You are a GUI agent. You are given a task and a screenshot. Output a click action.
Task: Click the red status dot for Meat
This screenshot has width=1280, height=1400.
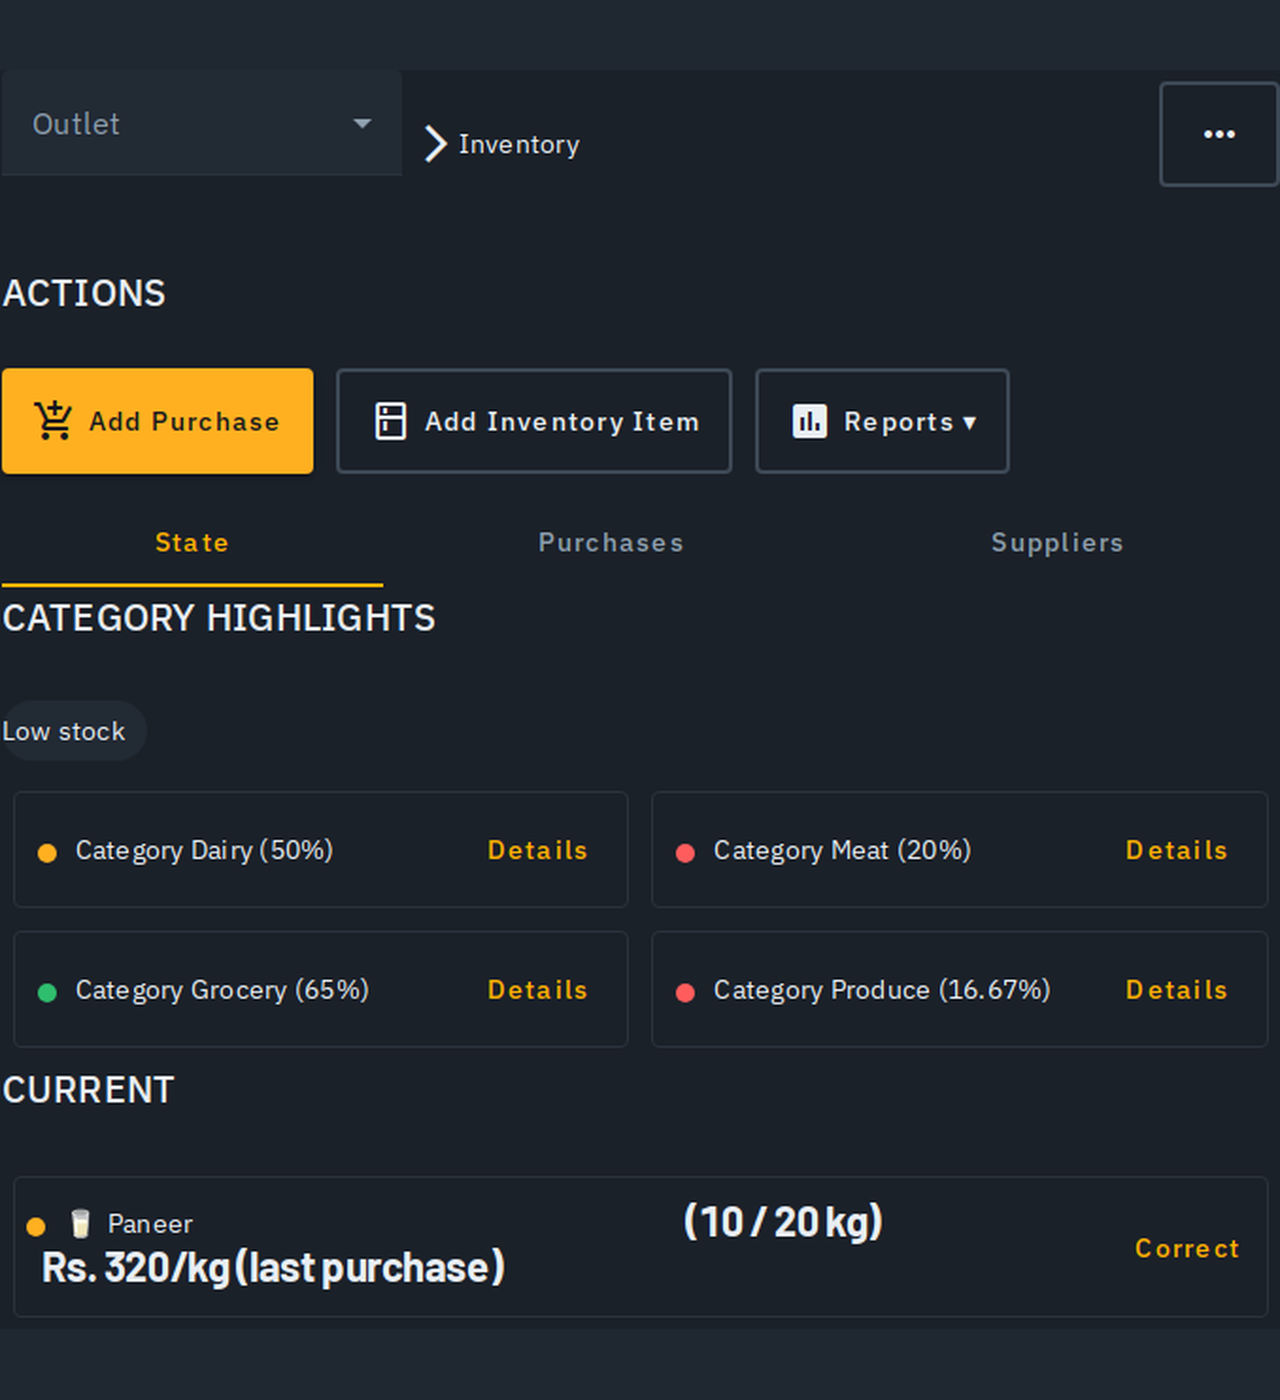point(685,852)
